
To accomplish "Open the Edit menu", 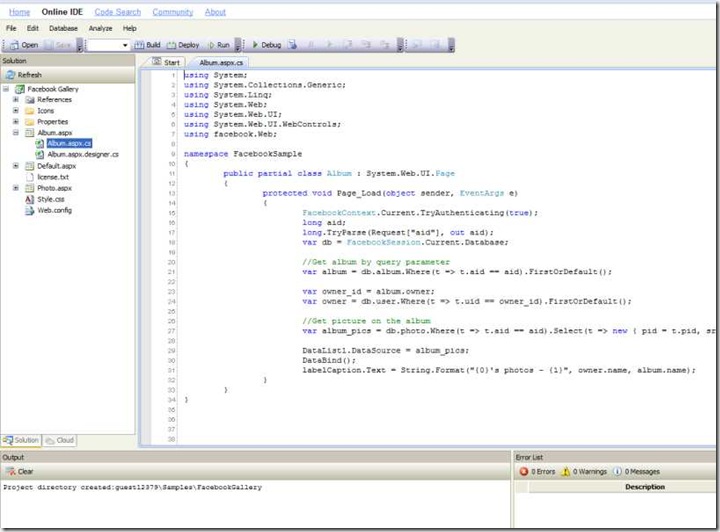I will 33,28.
